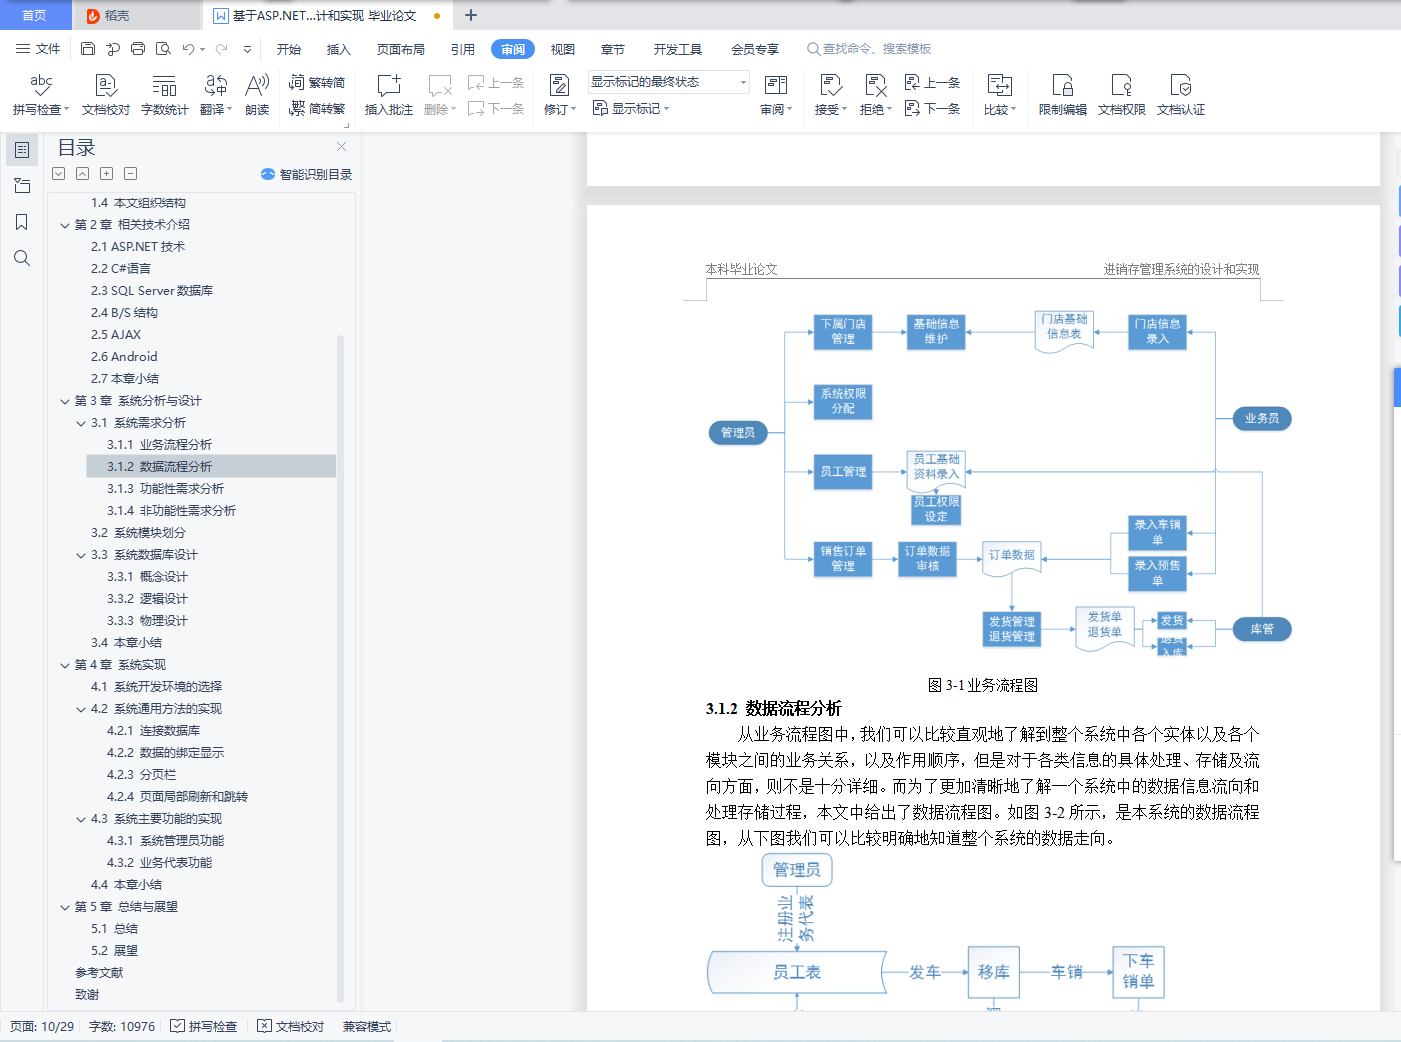Image resolution: width=1401 pixels, height=1042 pixels.
Task: Collapse the 3.1 系统需求分析 node
Action: point(81,423)
